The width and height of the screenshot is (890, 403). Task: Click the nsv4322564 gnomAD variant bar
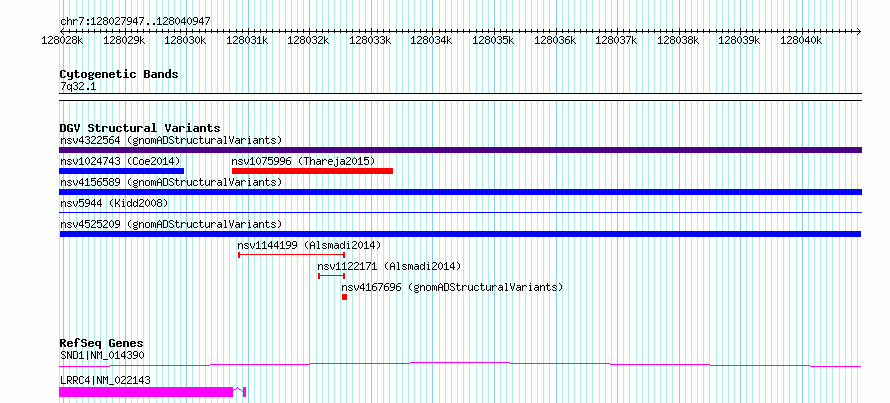click(460, 150)
